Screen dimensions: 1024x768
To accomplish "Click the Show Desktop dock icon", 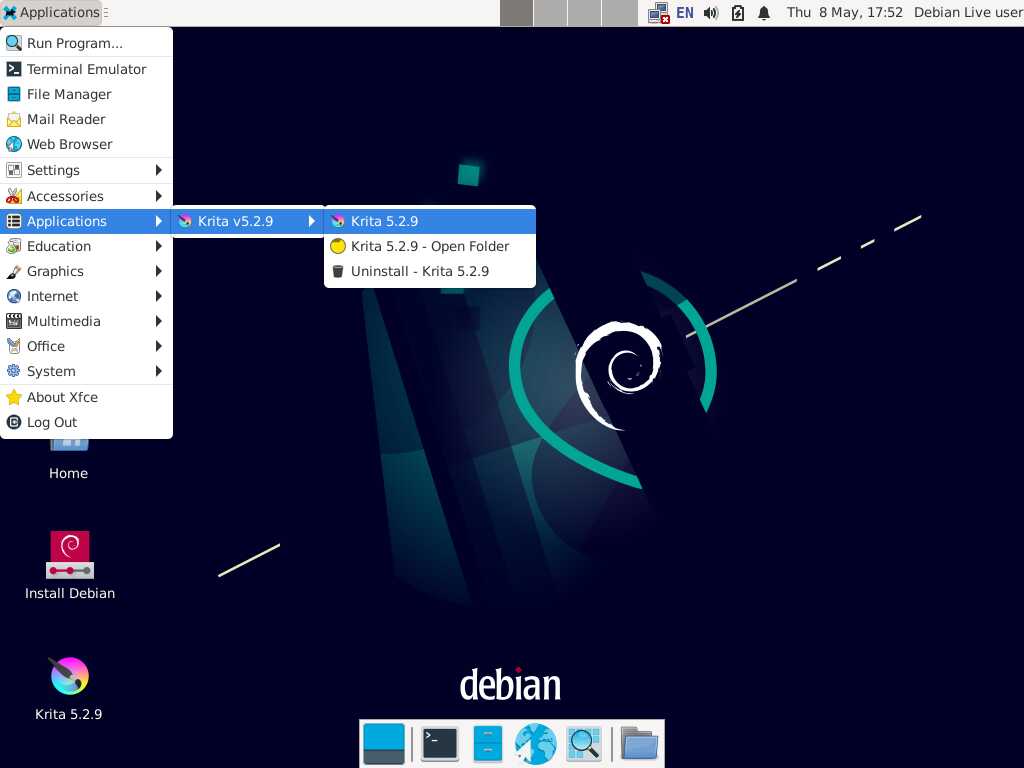I will [x=384, y=743].
